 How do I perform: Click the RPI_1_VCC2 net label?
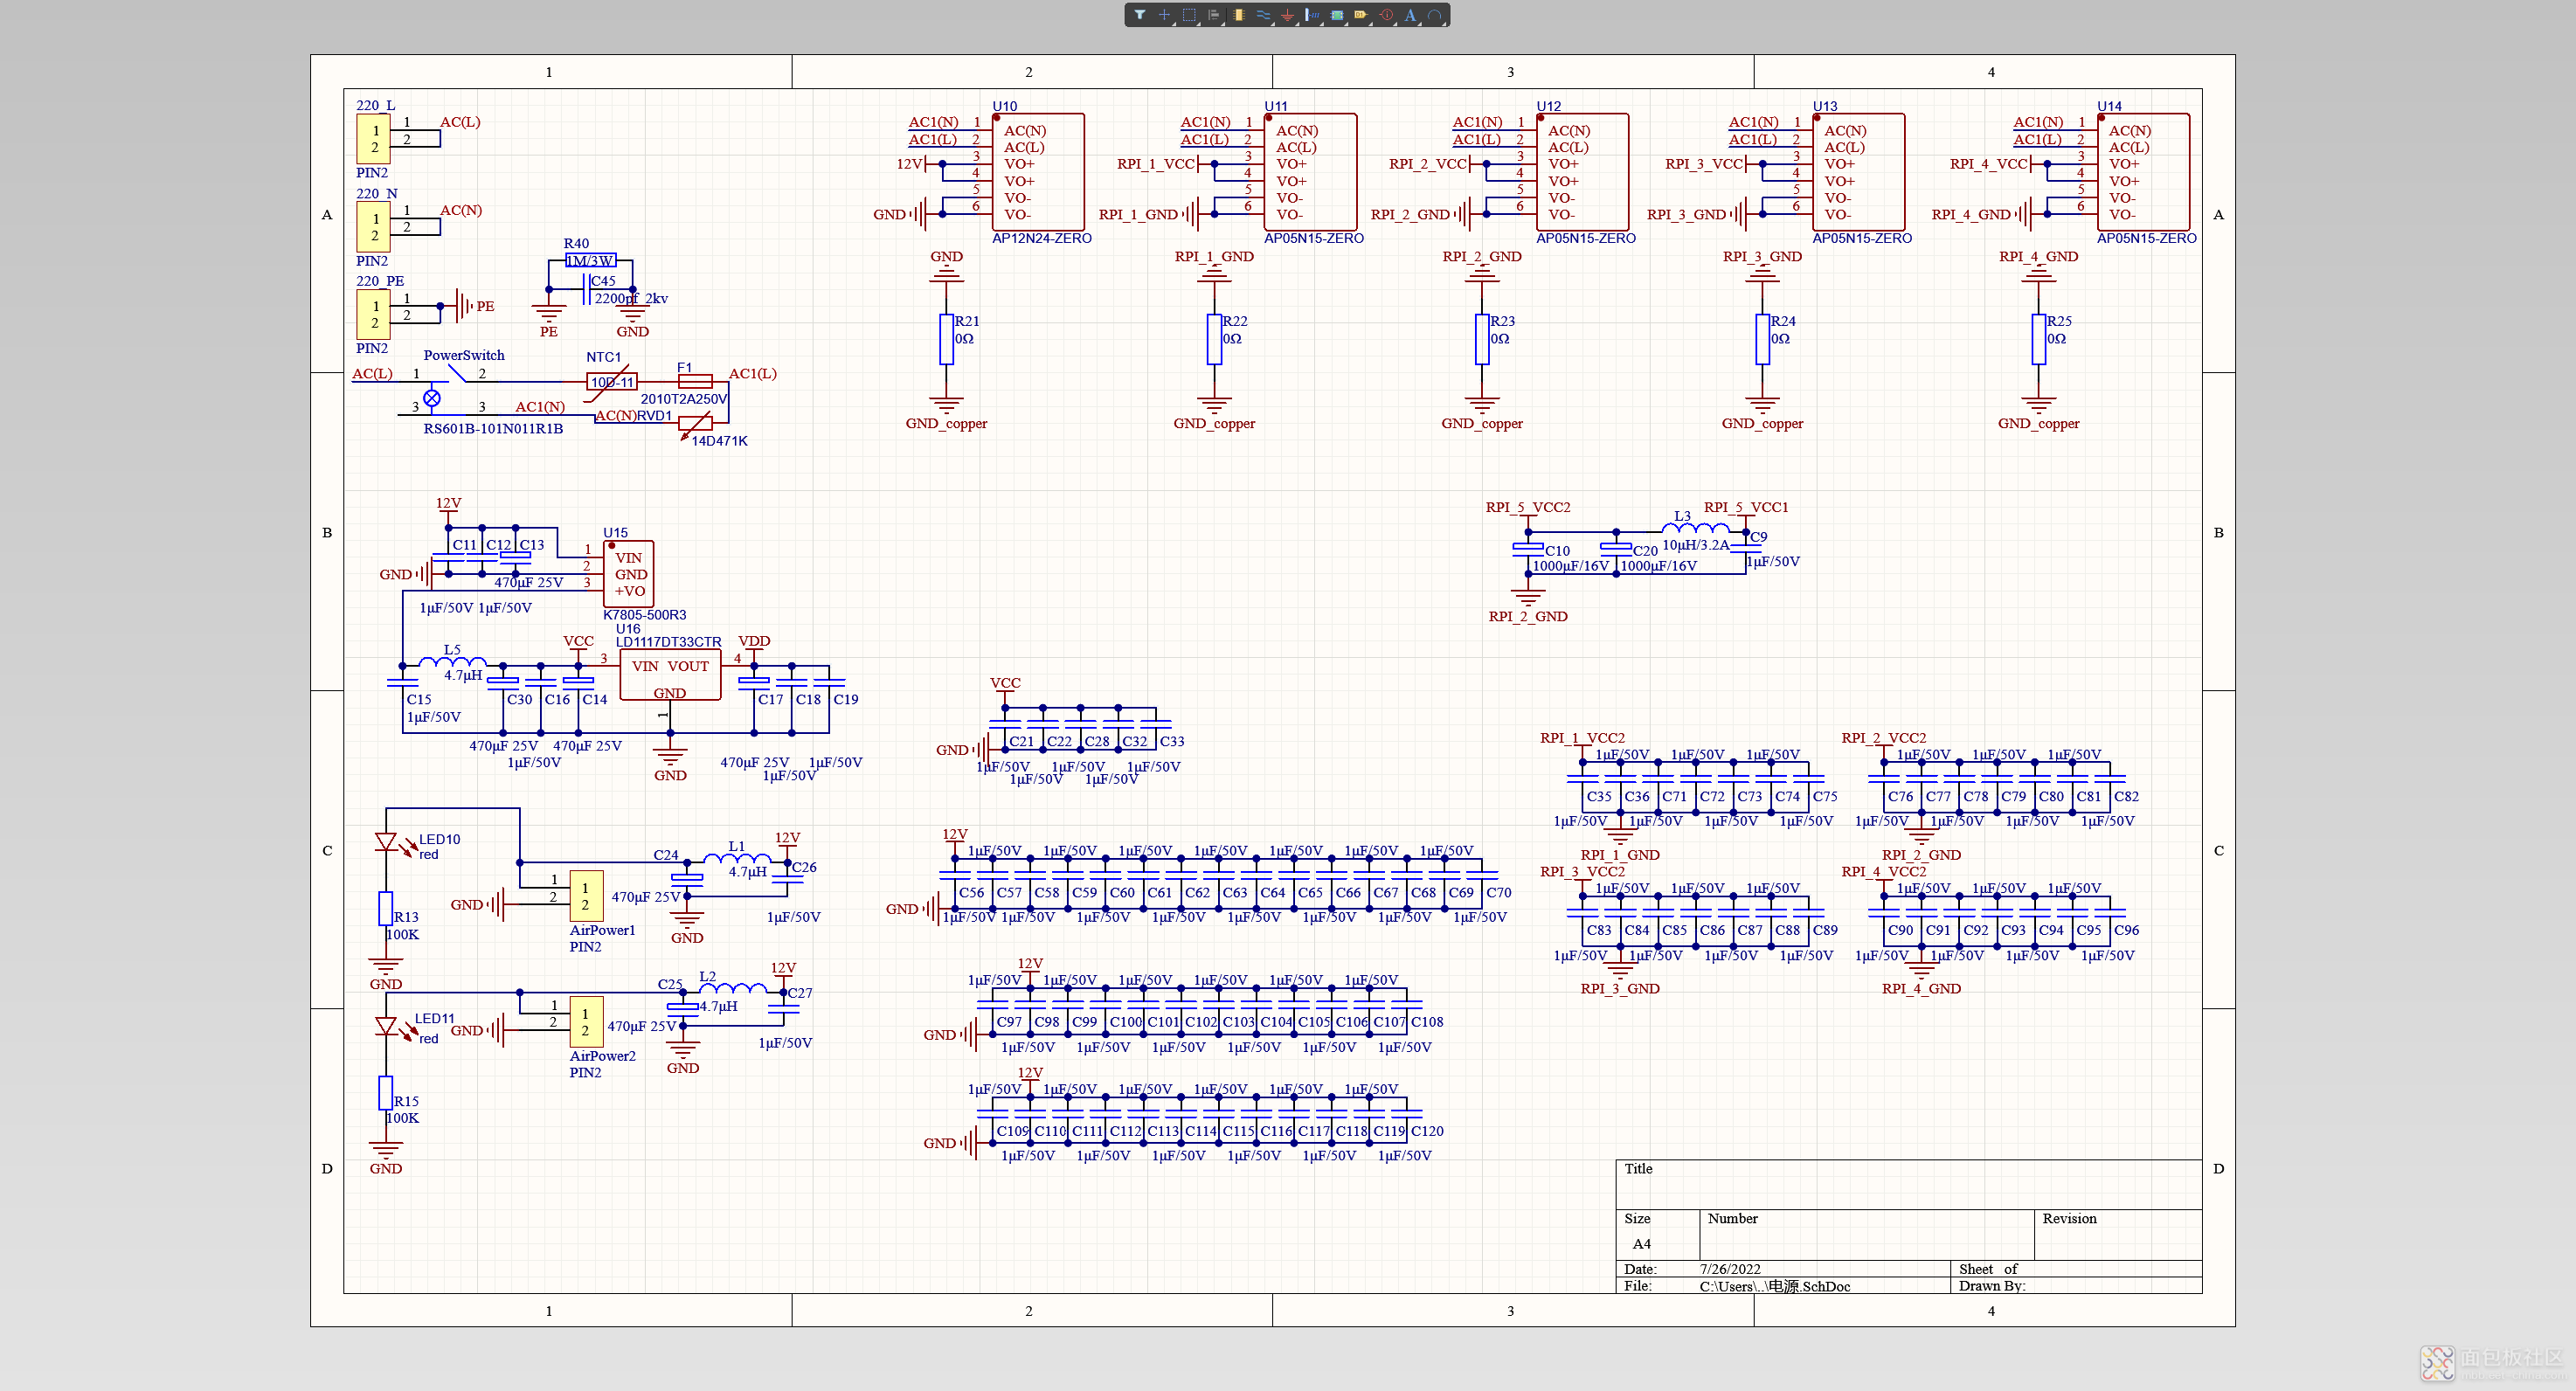pyautogui.click(x=1582, y=738)
